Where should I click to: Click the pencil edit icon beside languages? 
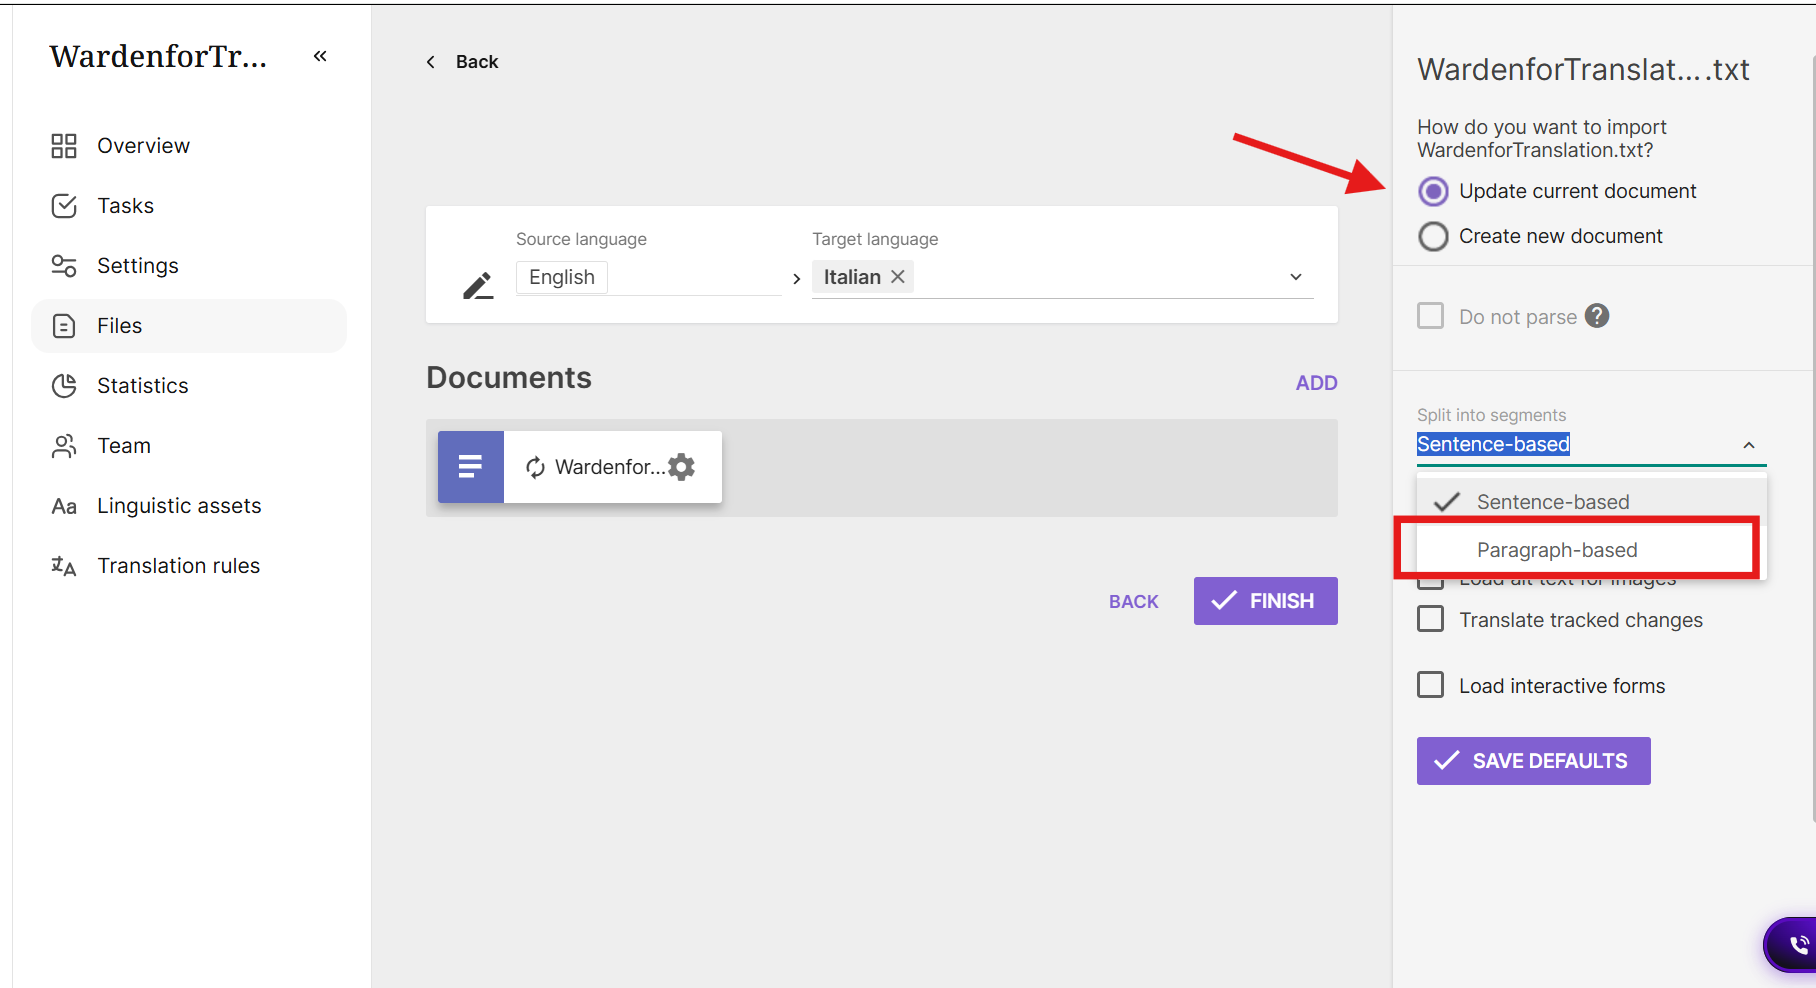(478, 285)
